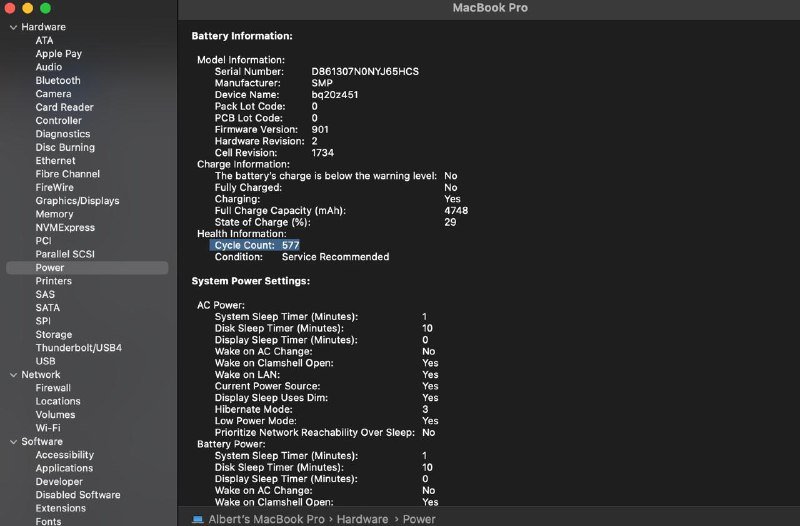Viewport: 800px width, 526px height.
Task: Click the laptop icon in the path bar
Action: 198,519
